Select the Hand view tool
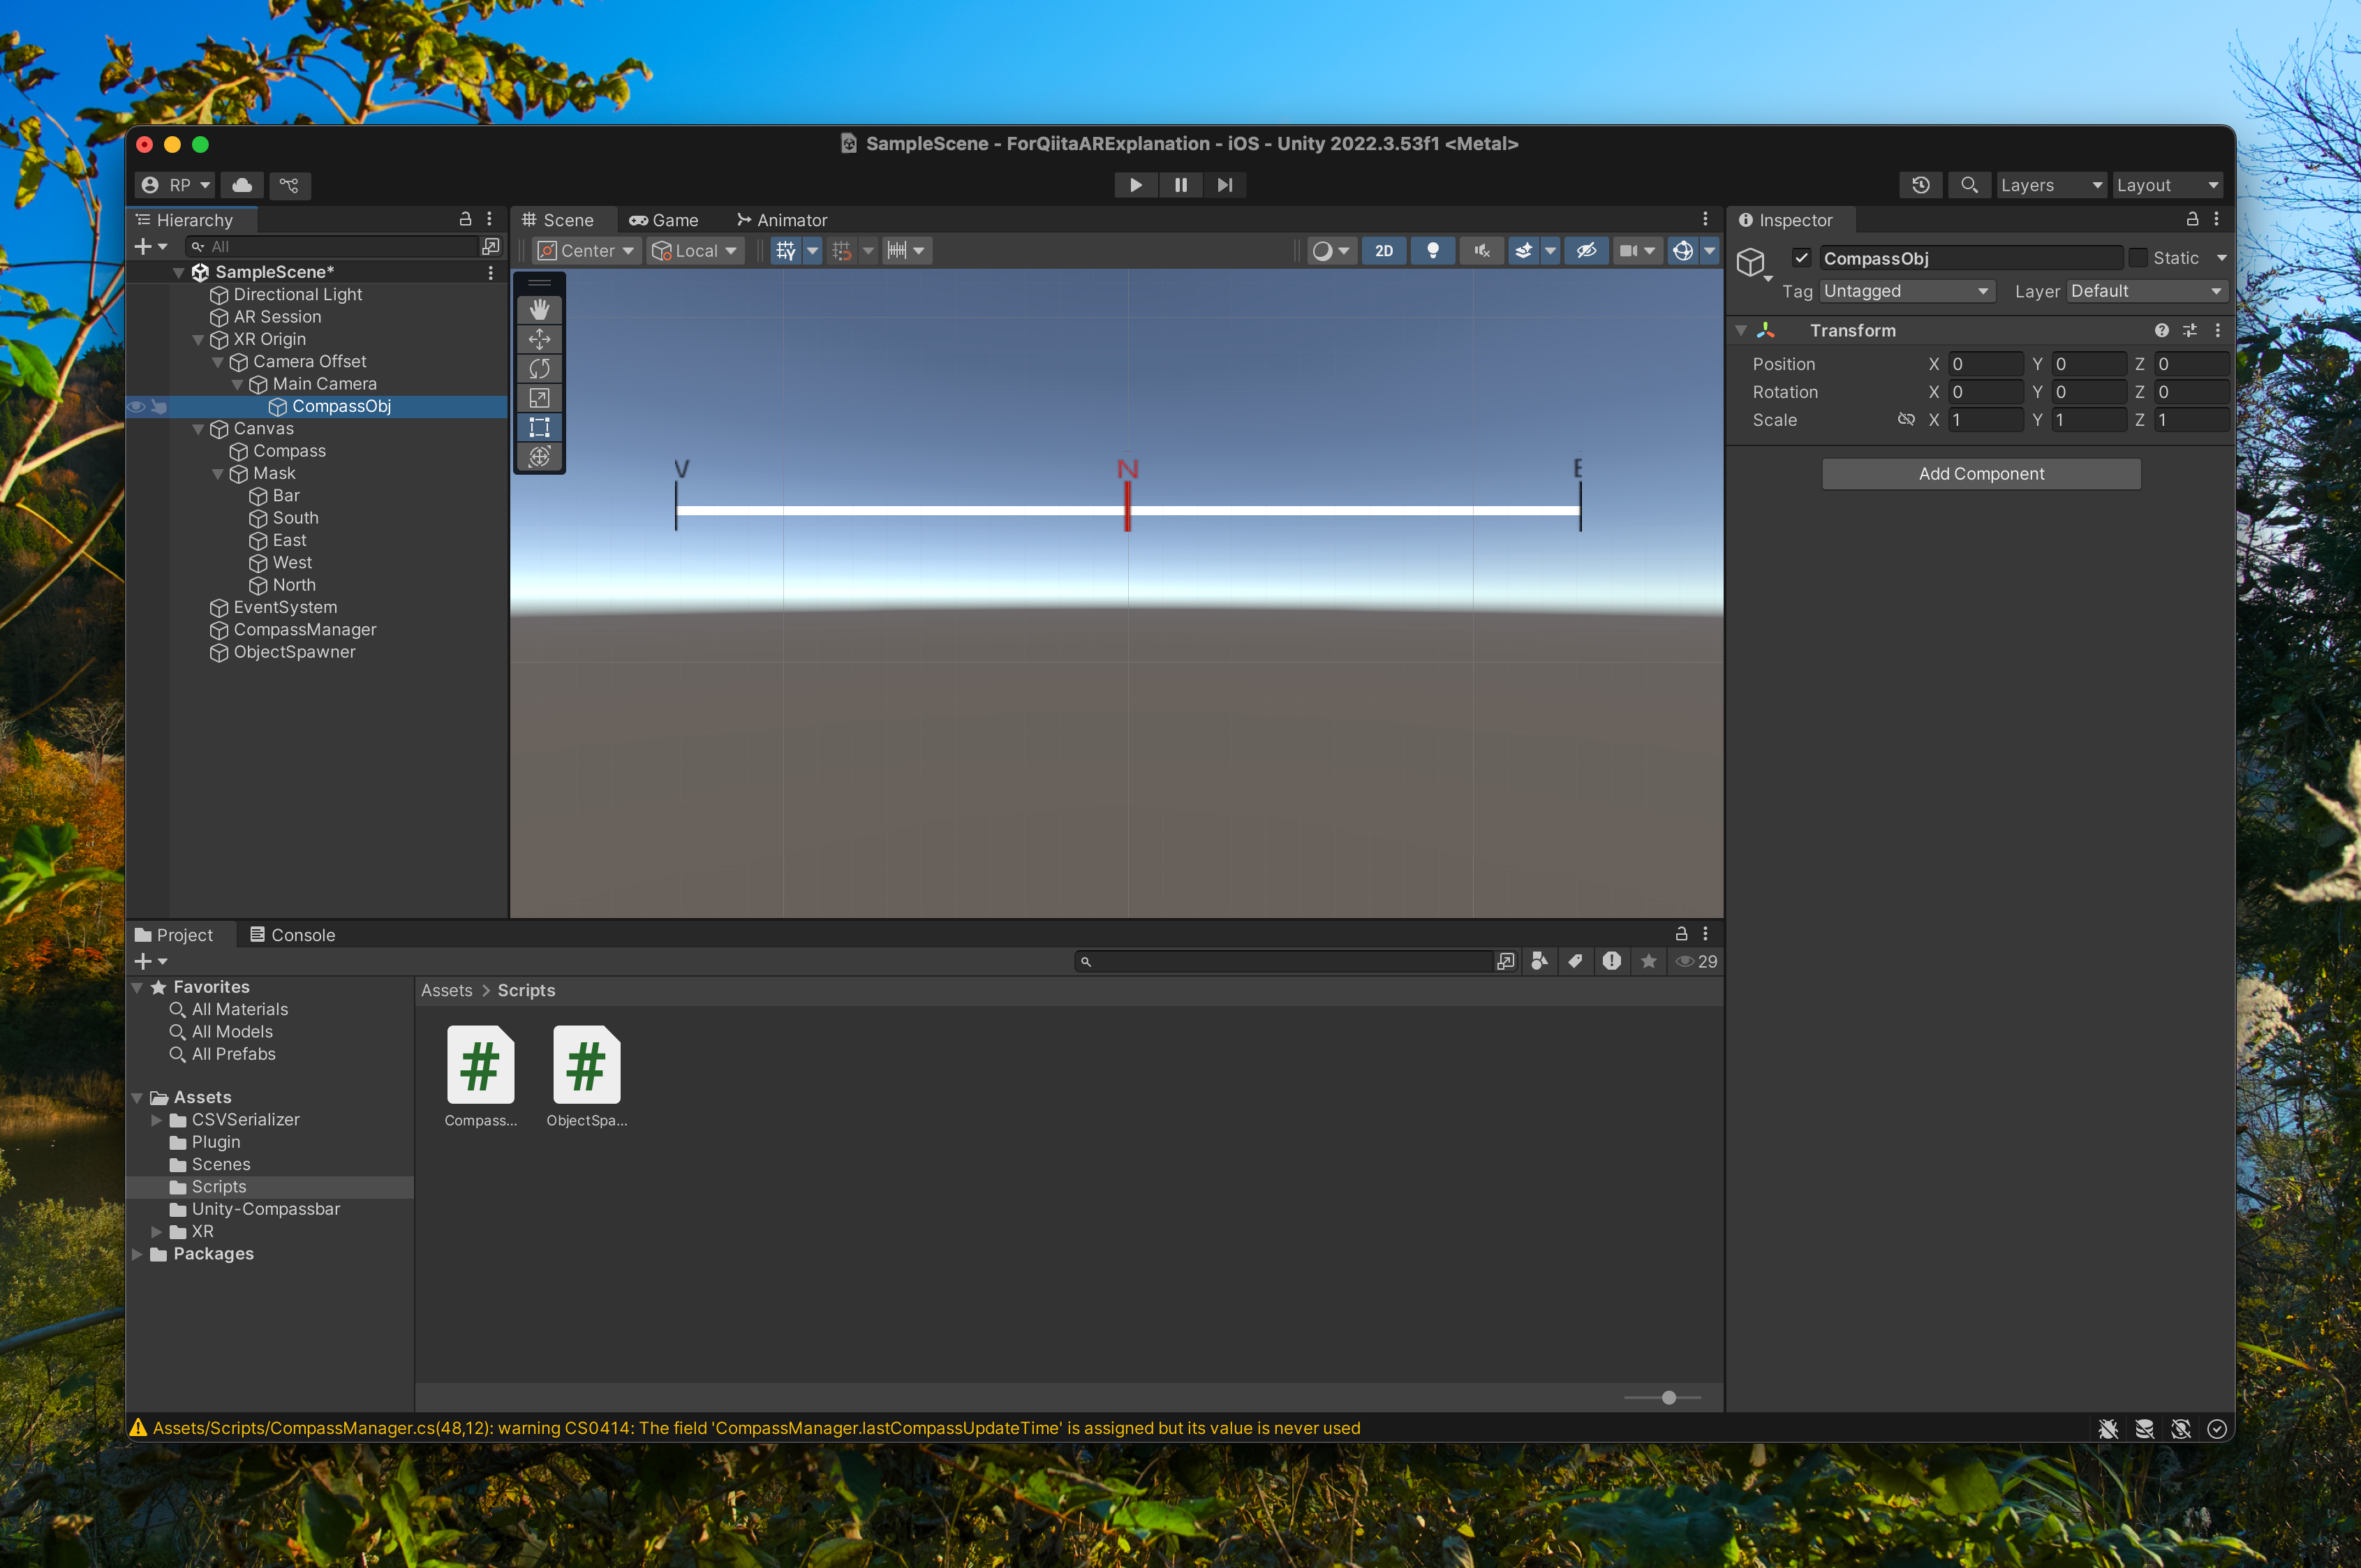 (x=539, y=310)
